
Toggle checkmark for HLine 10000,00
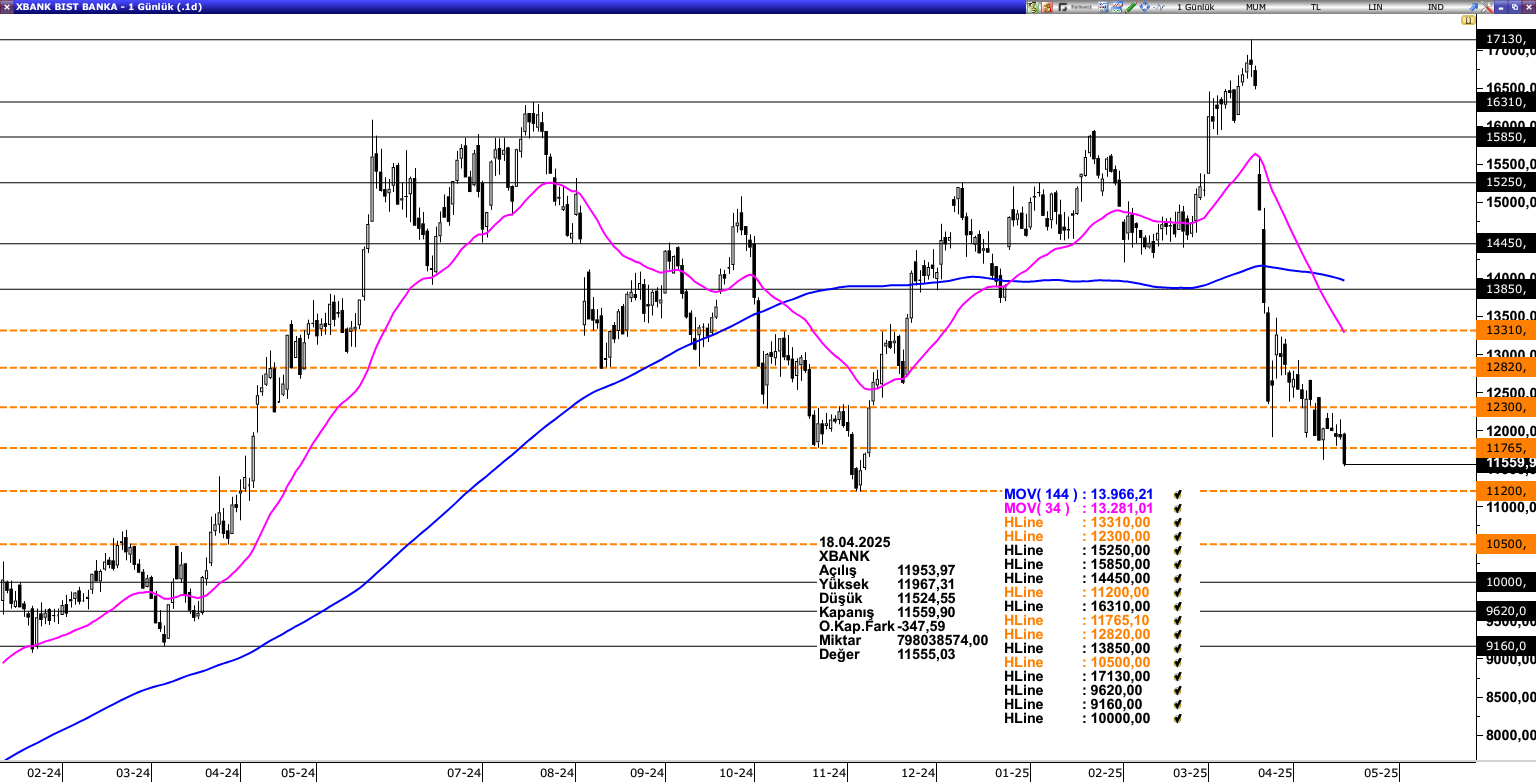pyautogui.click(x=1179, y=718)
